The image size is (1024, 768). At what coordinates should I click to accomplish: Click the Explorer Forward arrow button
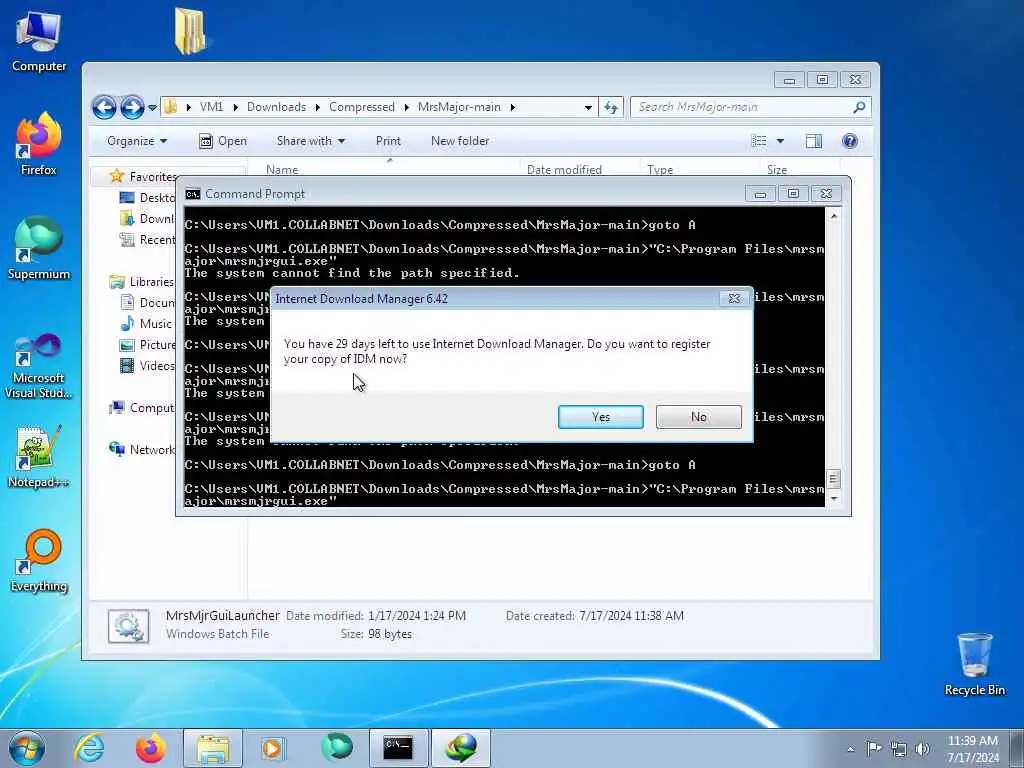point(132,107)
